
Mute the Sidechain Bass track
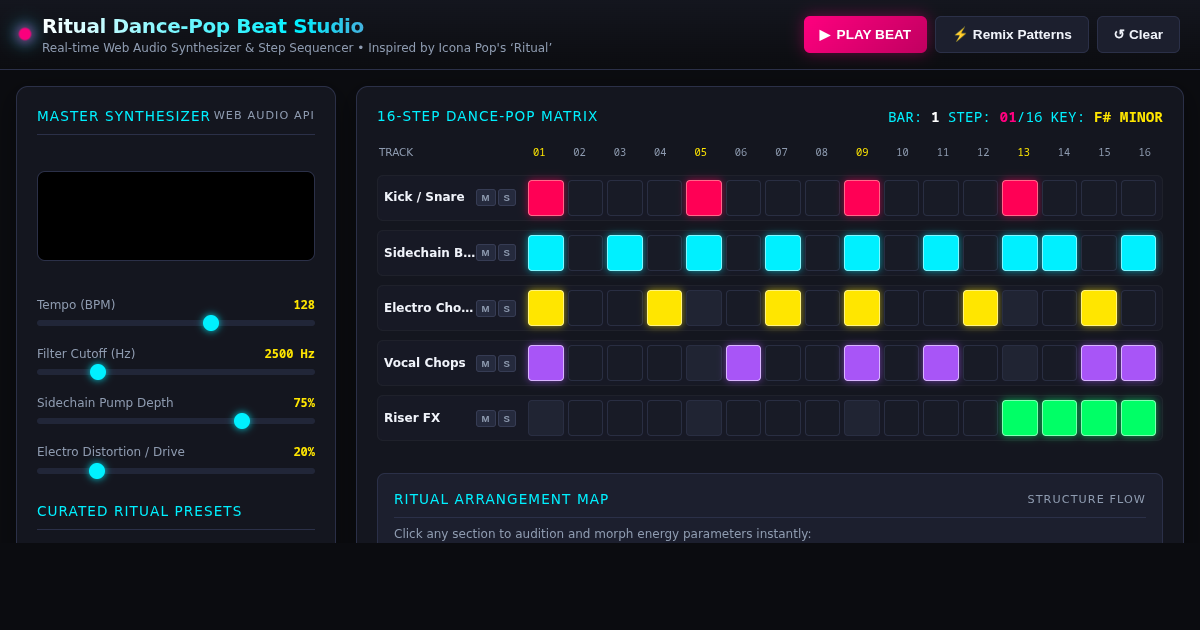pos(485,253)
